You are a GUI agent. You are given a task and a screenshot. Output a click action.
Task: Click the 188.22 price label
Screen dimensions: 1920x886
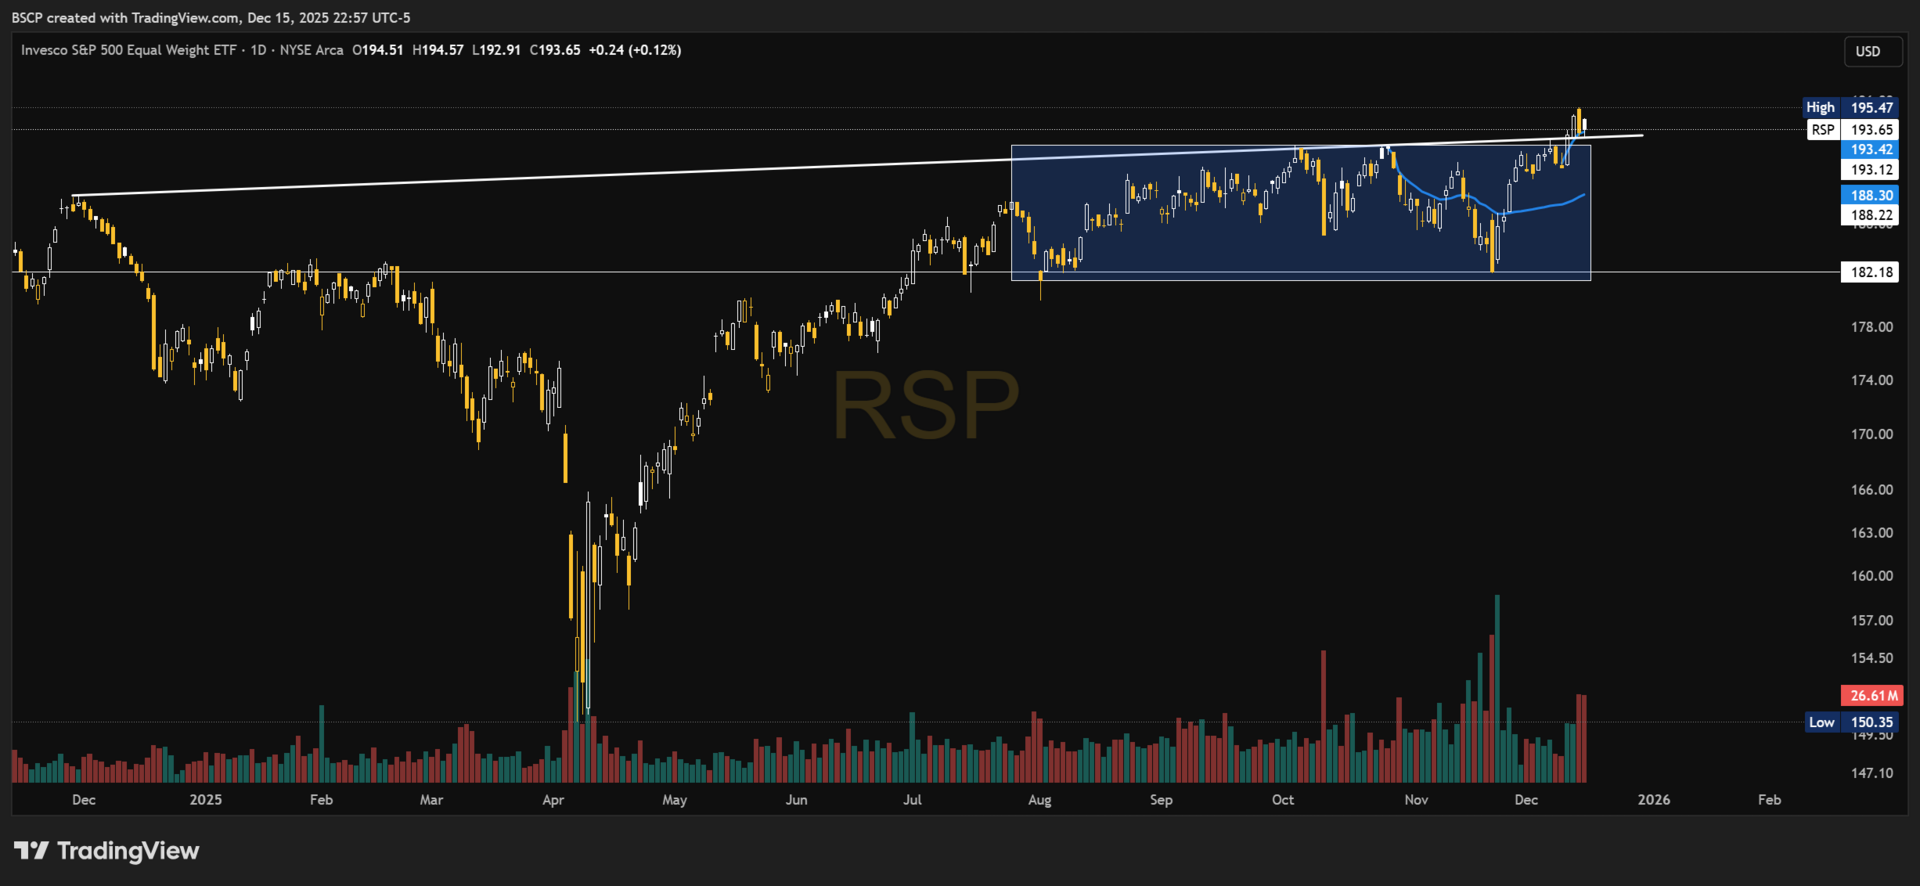tap(1869, 215)
